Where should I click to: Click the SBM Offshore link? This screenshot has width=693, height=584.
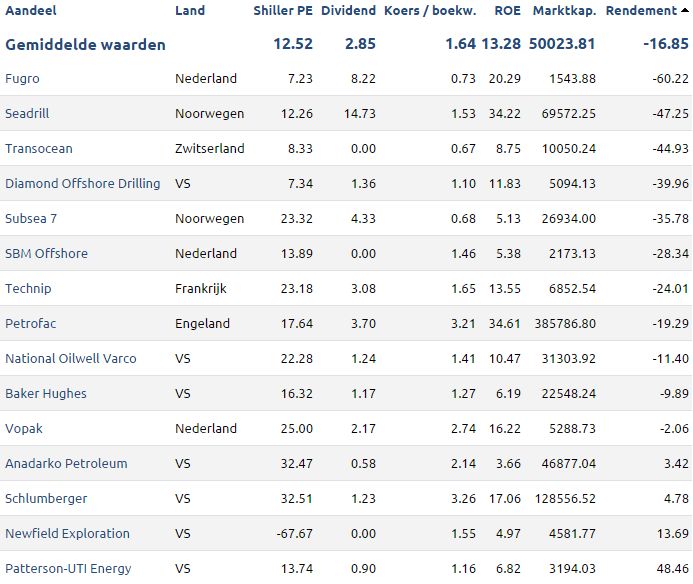[x=46, y=253]
